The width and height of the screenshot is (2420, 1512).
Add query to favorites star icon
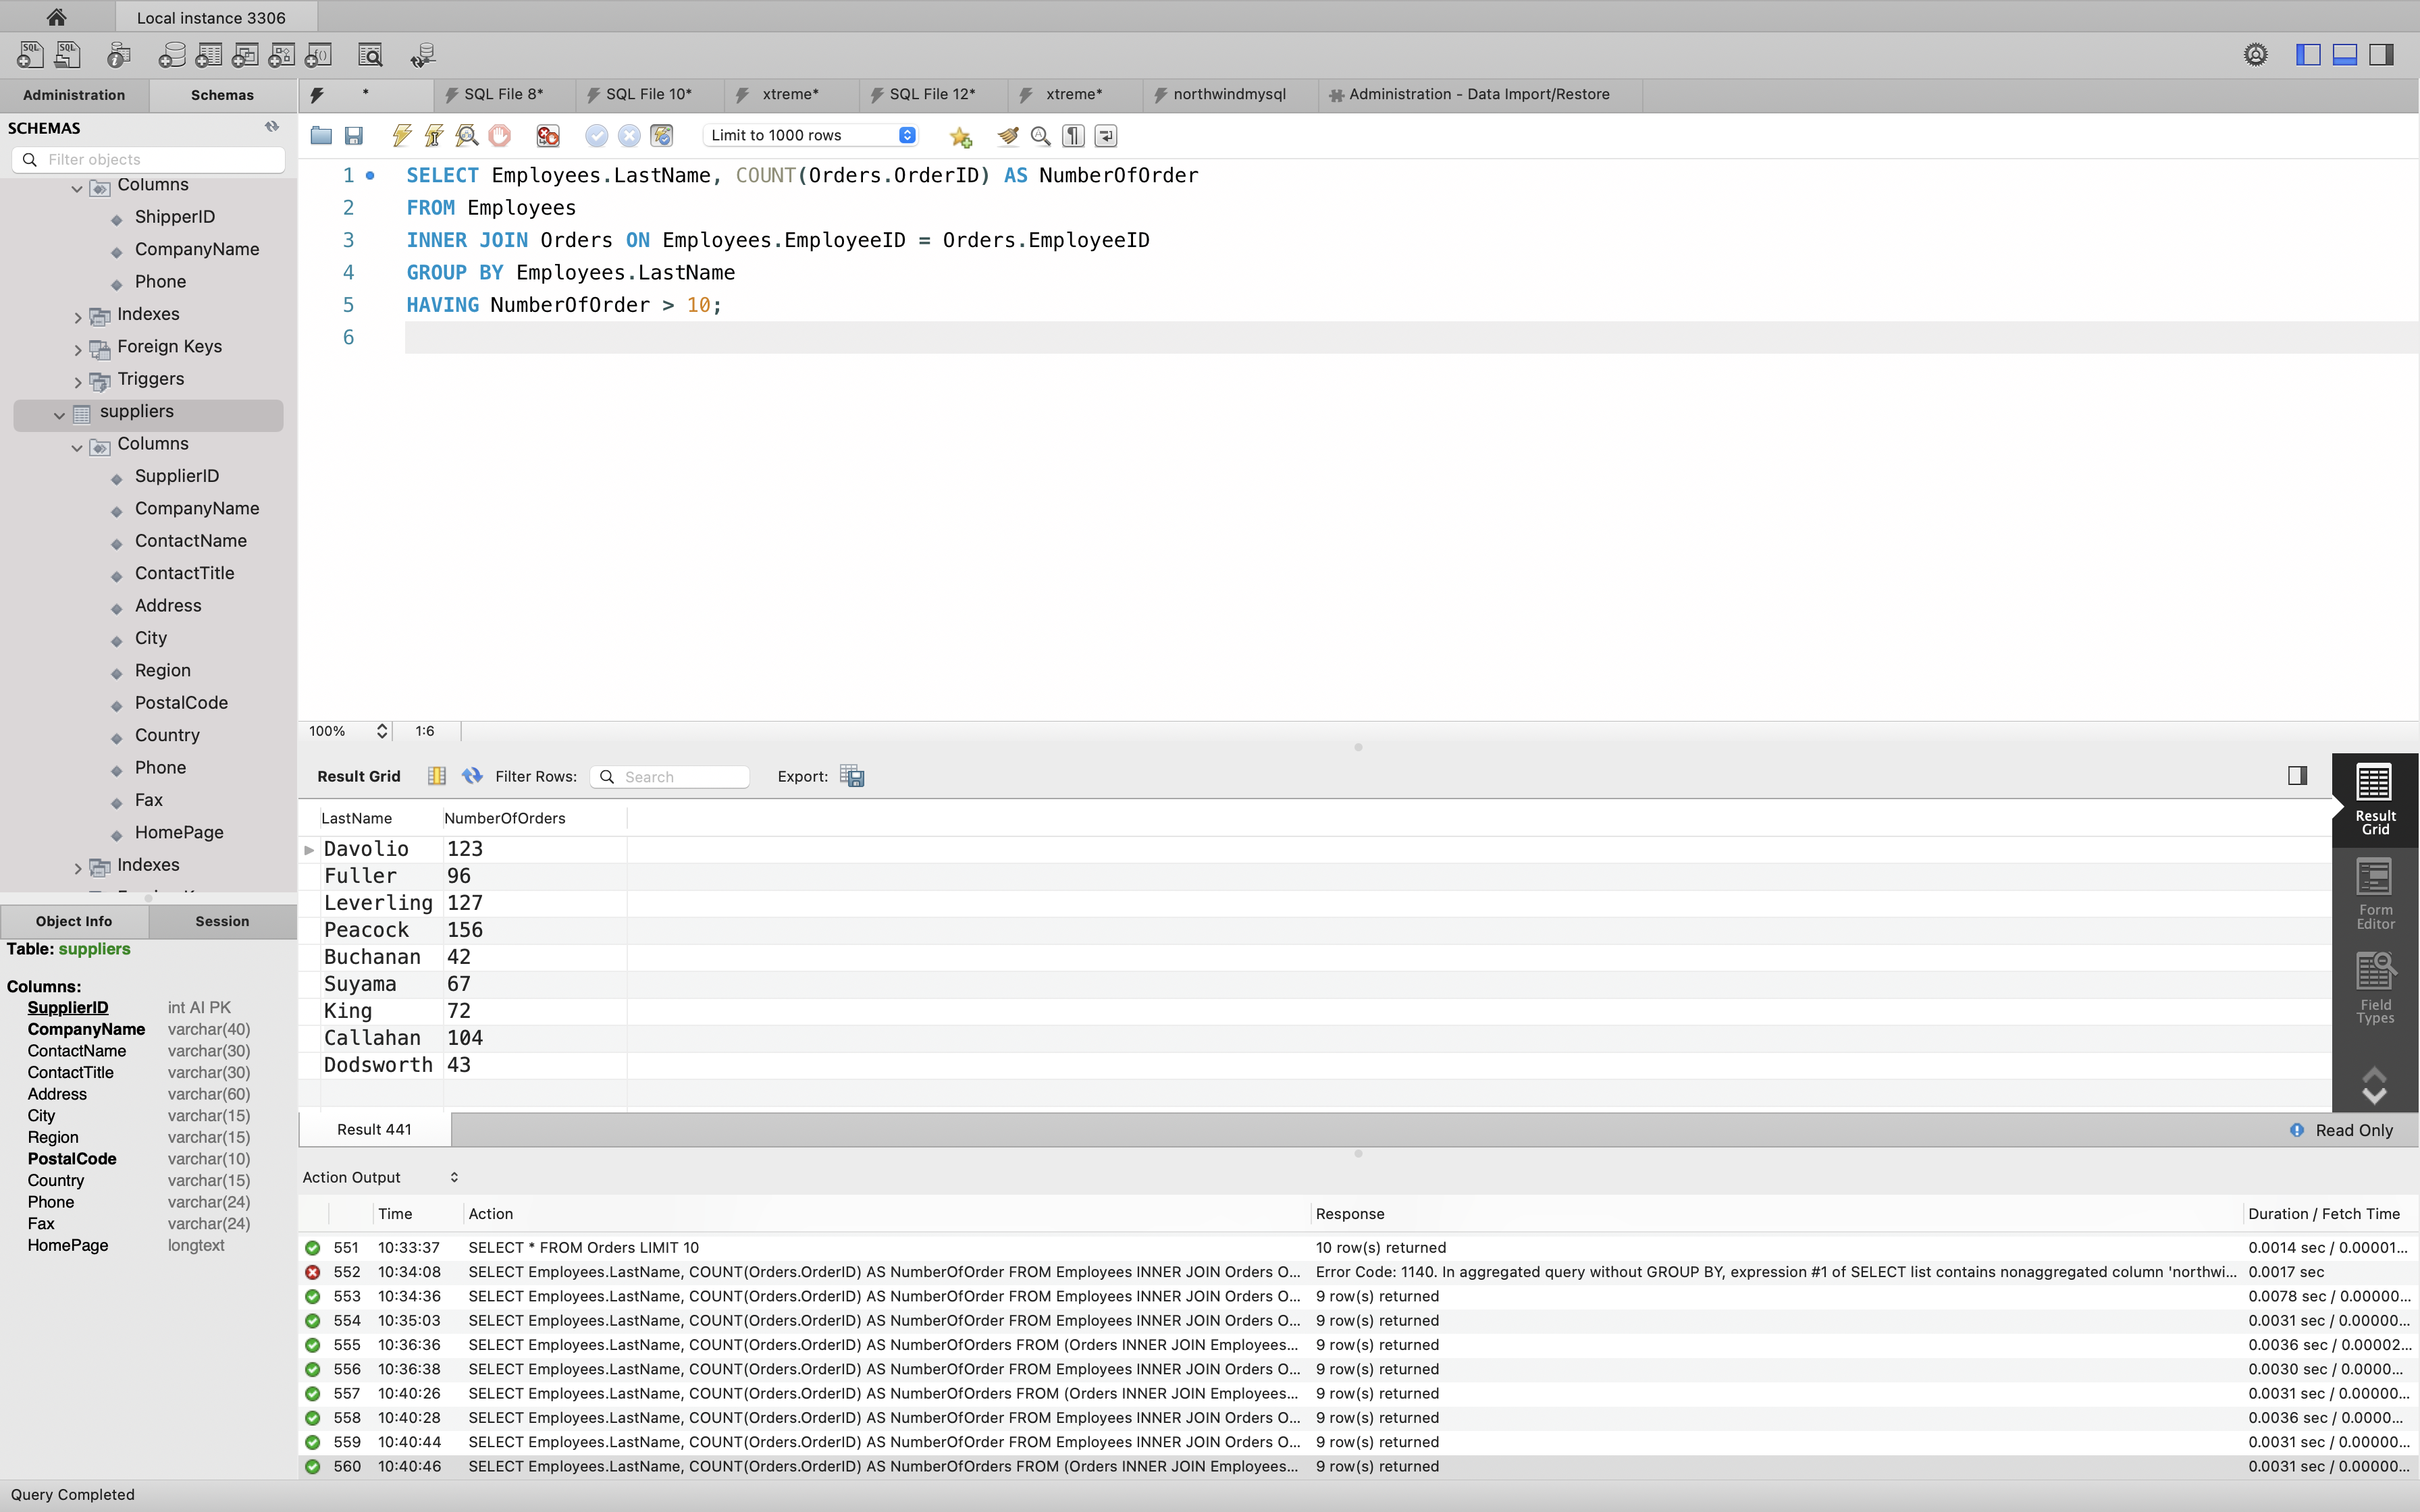960,136
